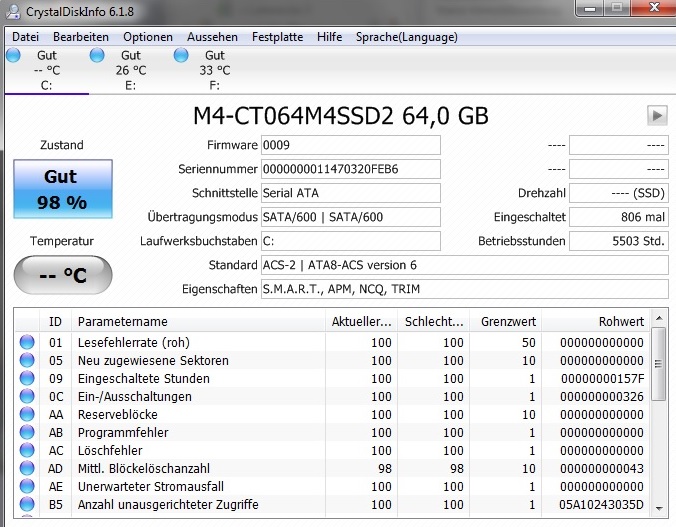Click the Übertragungsmodus SATA/600 field

tap(351, 217)
